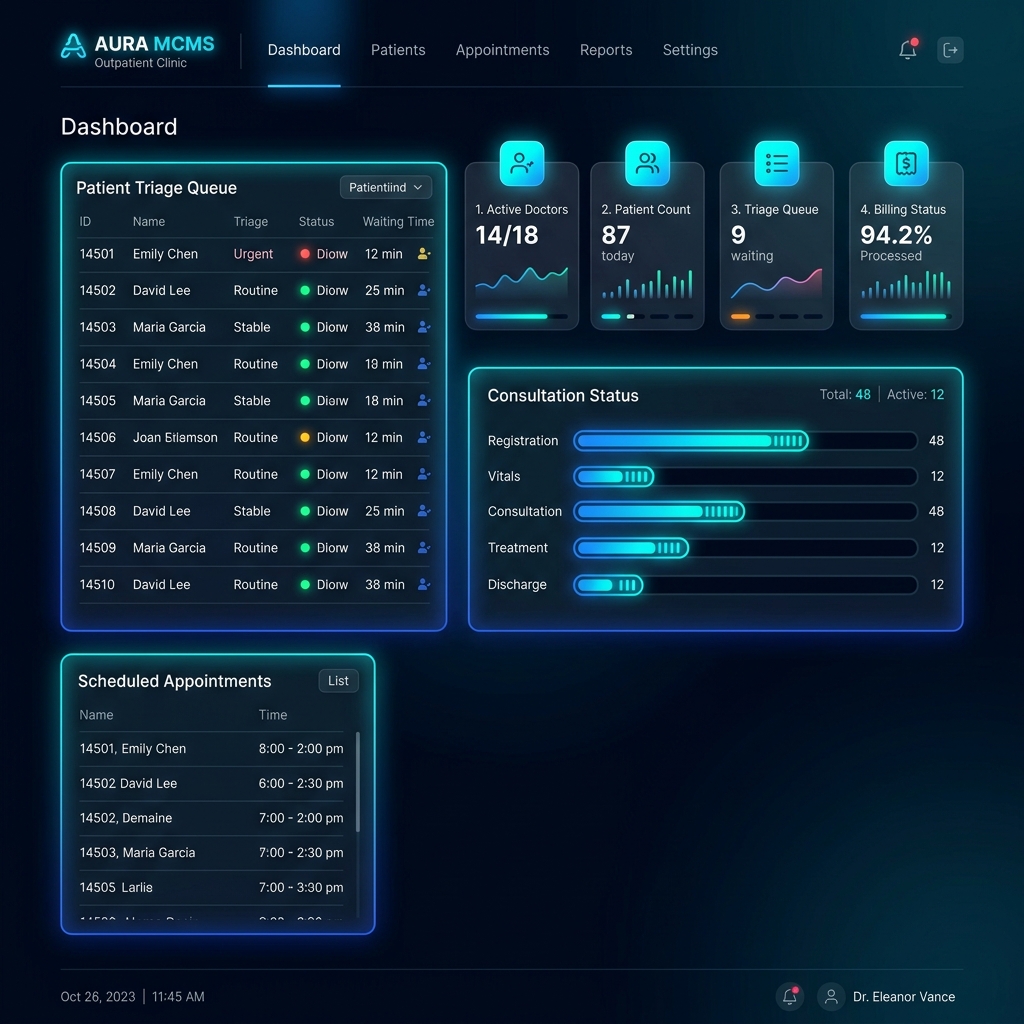The width and height of the screenshot is (1024, 1024).
Task: Click the Vitals progress bar
Action: pyautogui.click(x=745, y=476)
